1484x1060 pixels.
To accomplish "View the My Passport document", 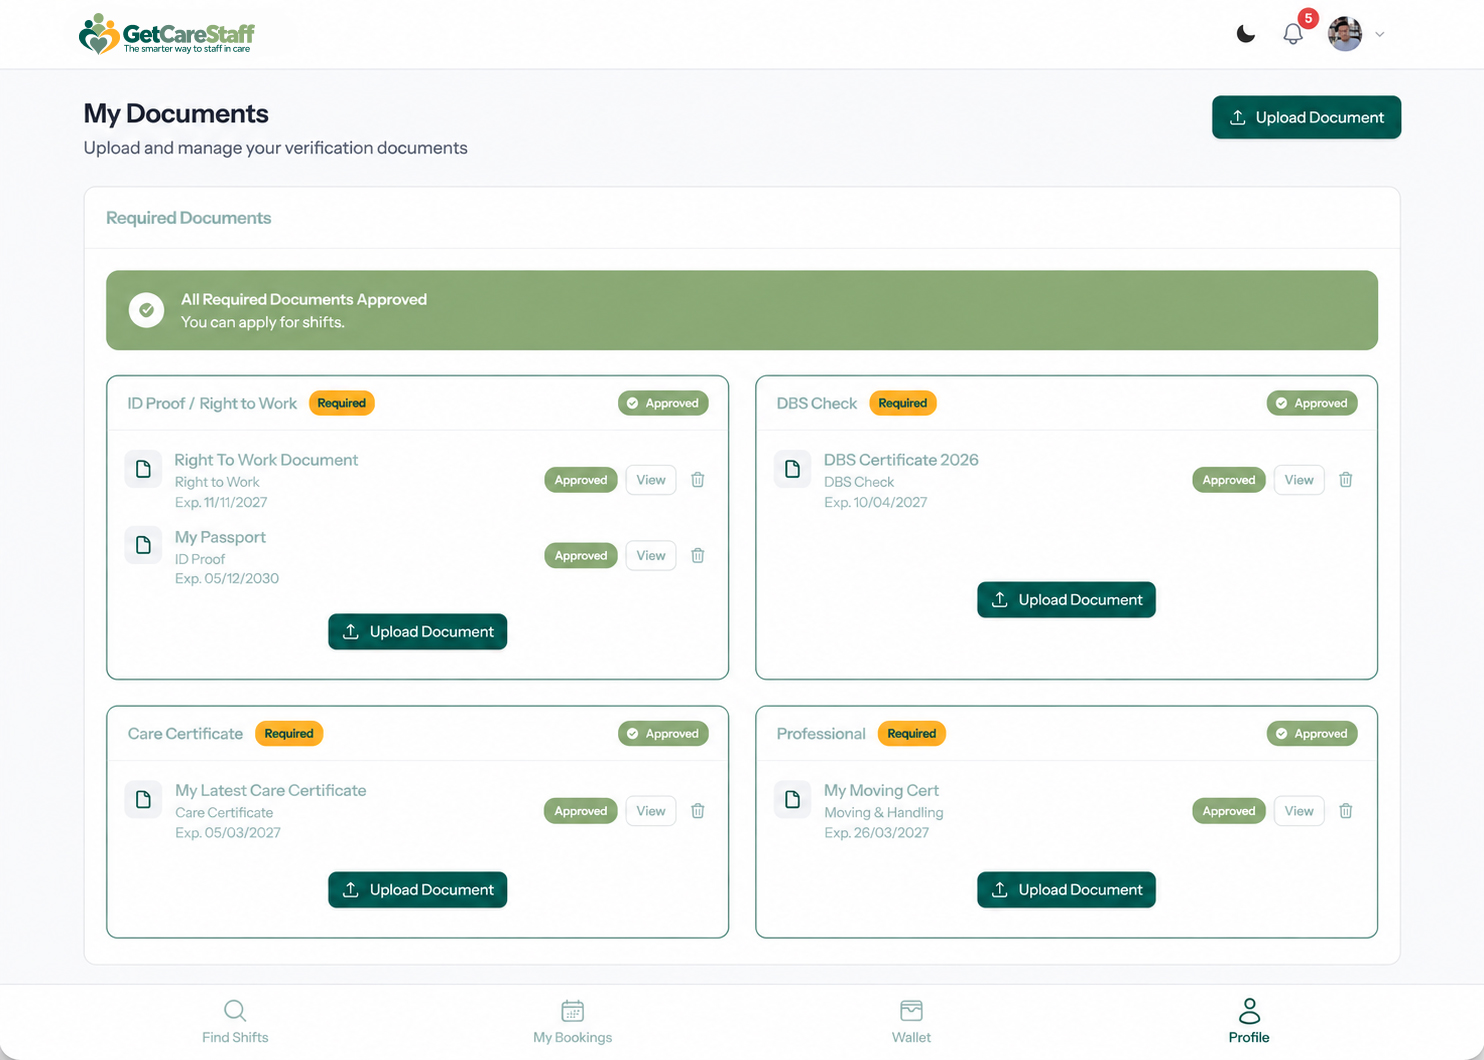I will pyautogui.click(x=651, y=556).
